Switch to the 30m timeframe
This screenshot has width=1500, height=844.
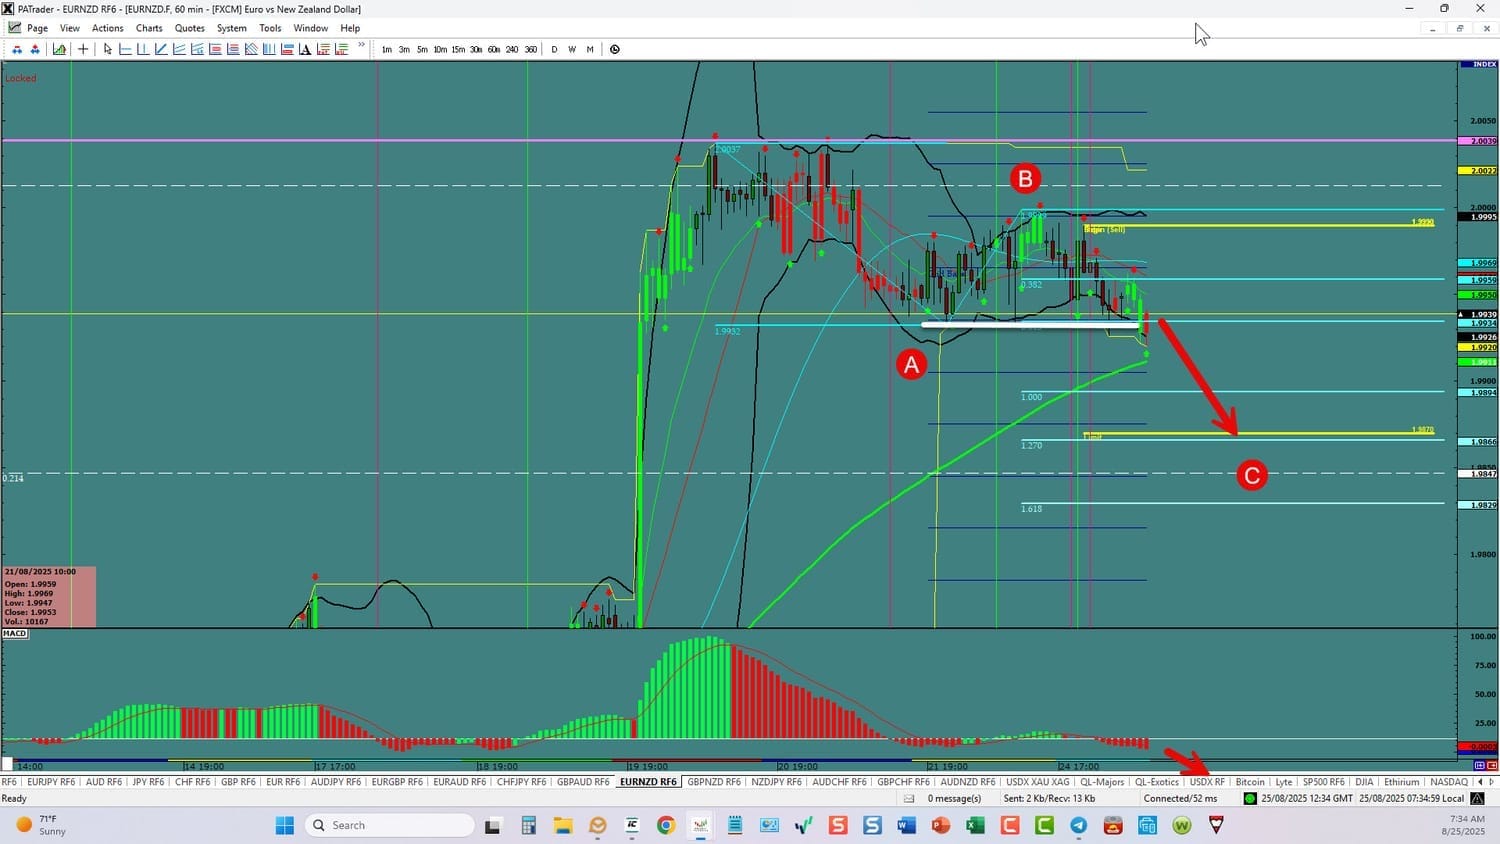(476, 49)
